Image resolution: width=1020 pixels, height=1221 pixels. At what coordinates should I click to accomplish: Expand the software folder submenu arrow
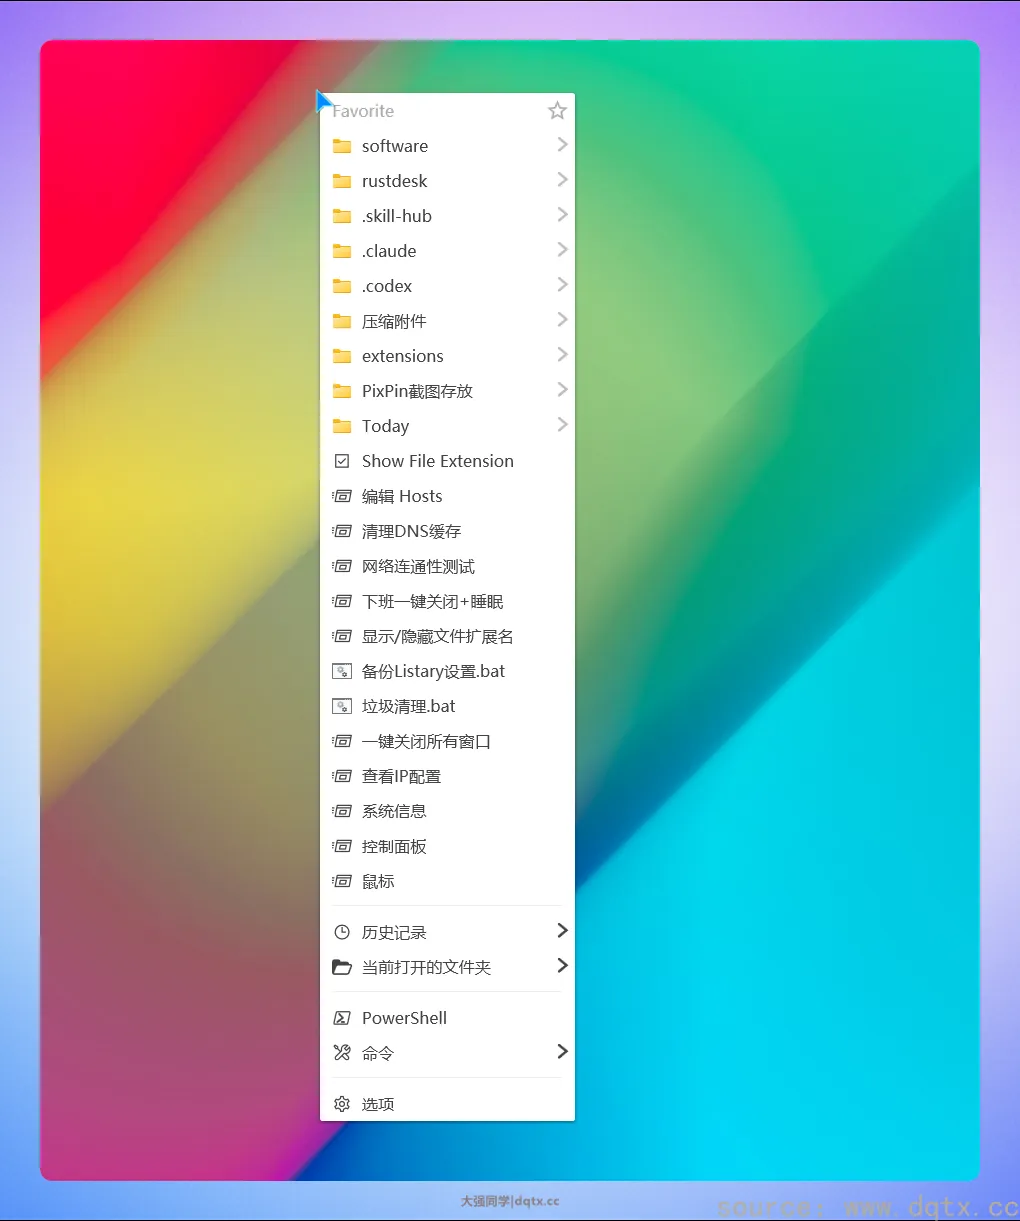click(562, 145)
